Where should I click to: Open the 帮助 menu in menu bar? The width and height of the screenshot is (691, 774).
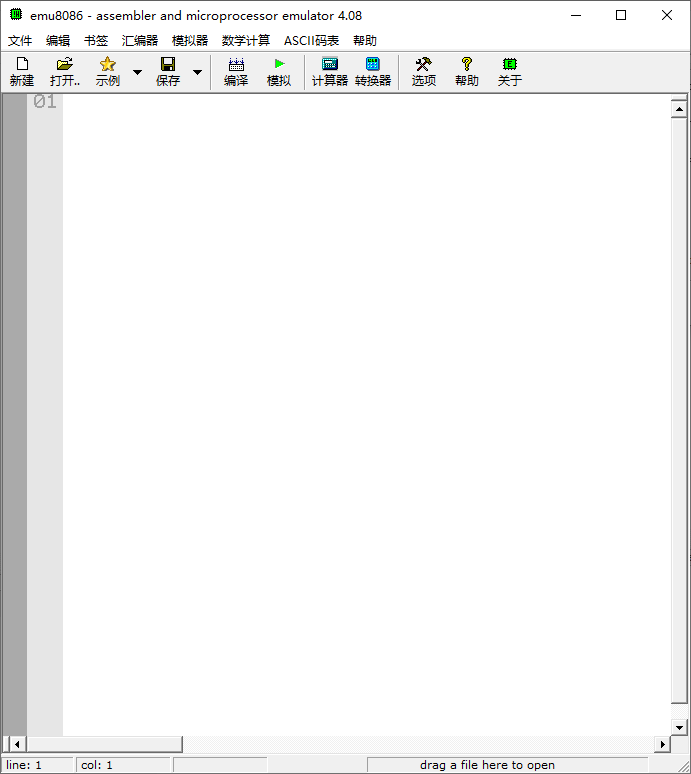(x=365, y=40)
